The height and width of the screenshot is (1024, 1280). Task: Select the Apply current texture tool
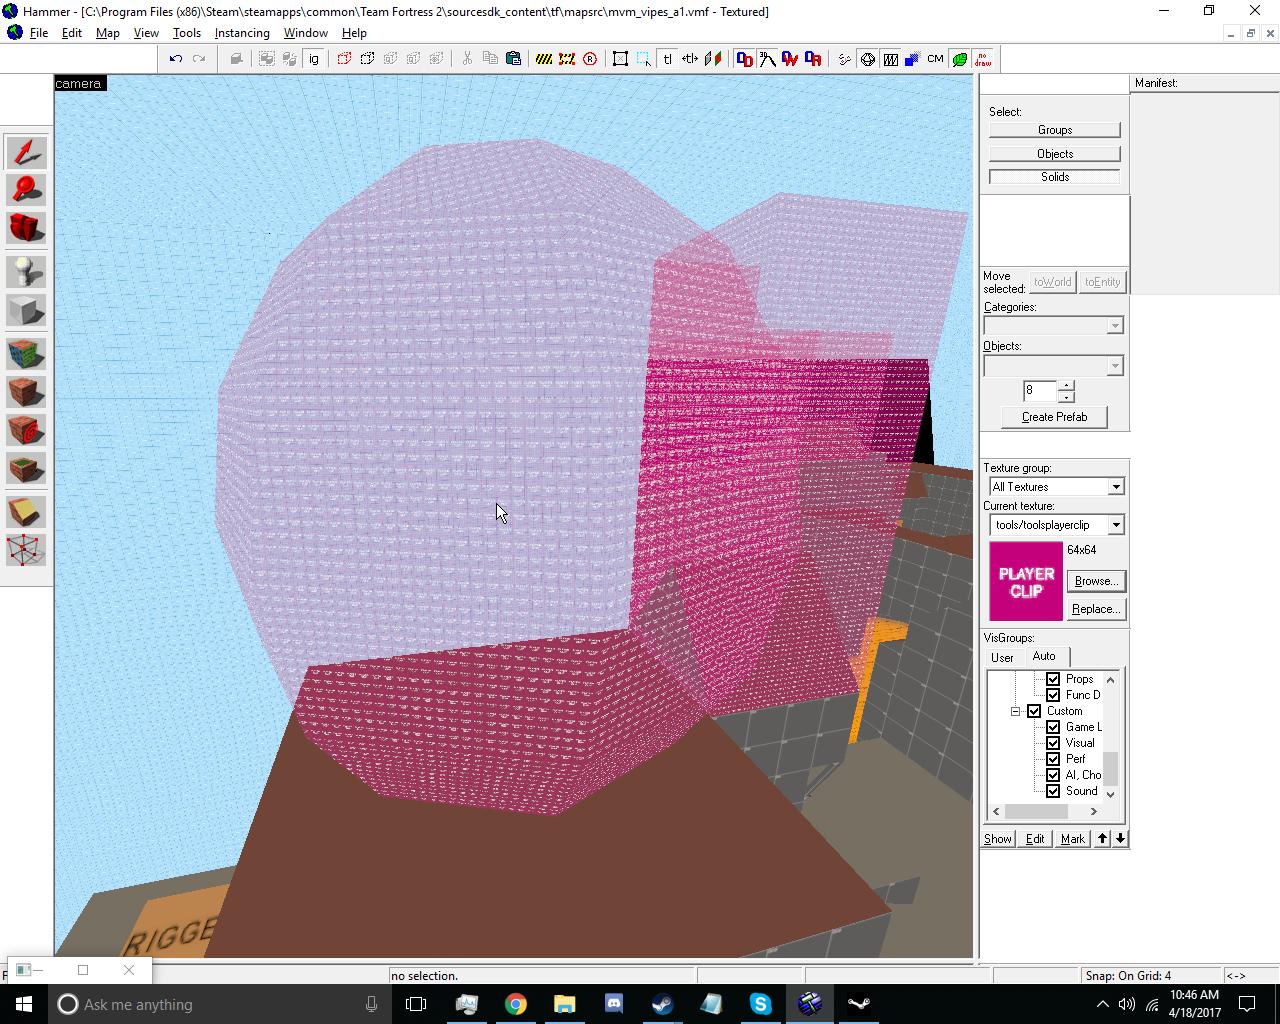(26, 391)
